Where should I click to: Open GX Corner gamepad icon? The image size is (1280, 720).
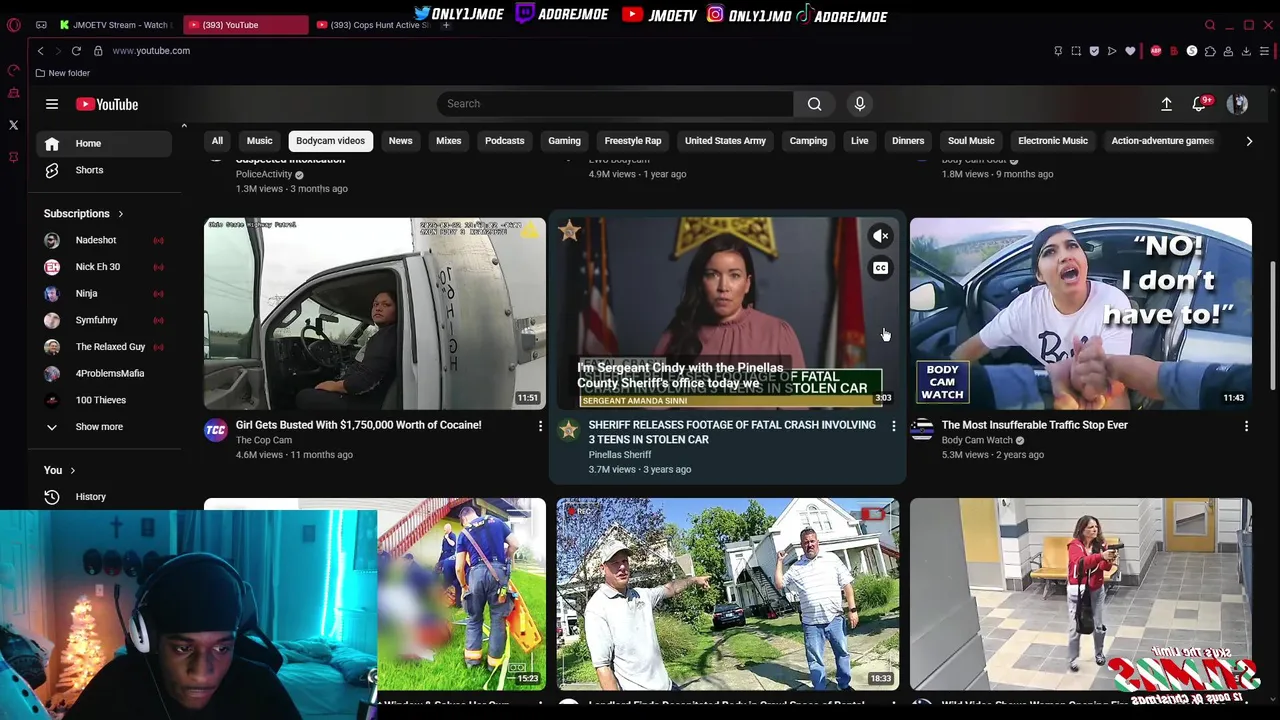tap(41, 25)
